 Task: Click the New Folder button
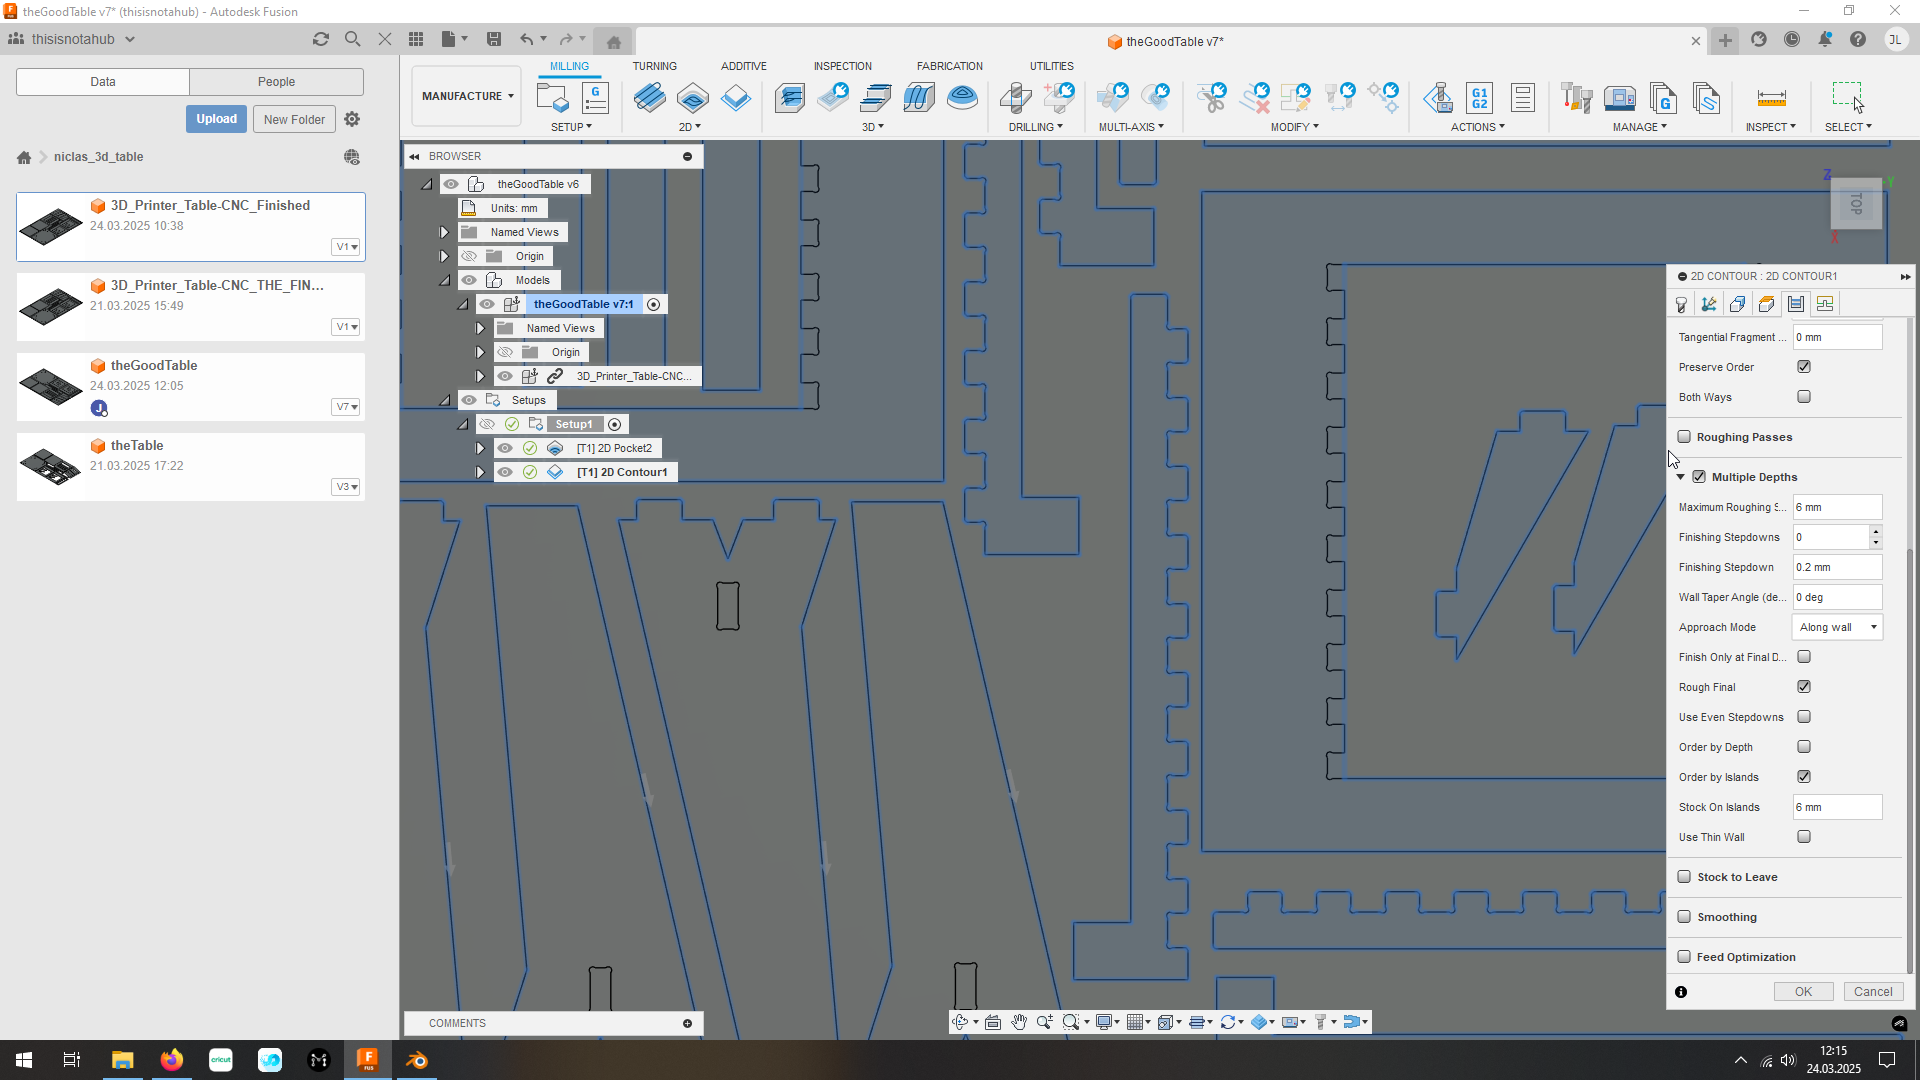[x=294, y=119]
